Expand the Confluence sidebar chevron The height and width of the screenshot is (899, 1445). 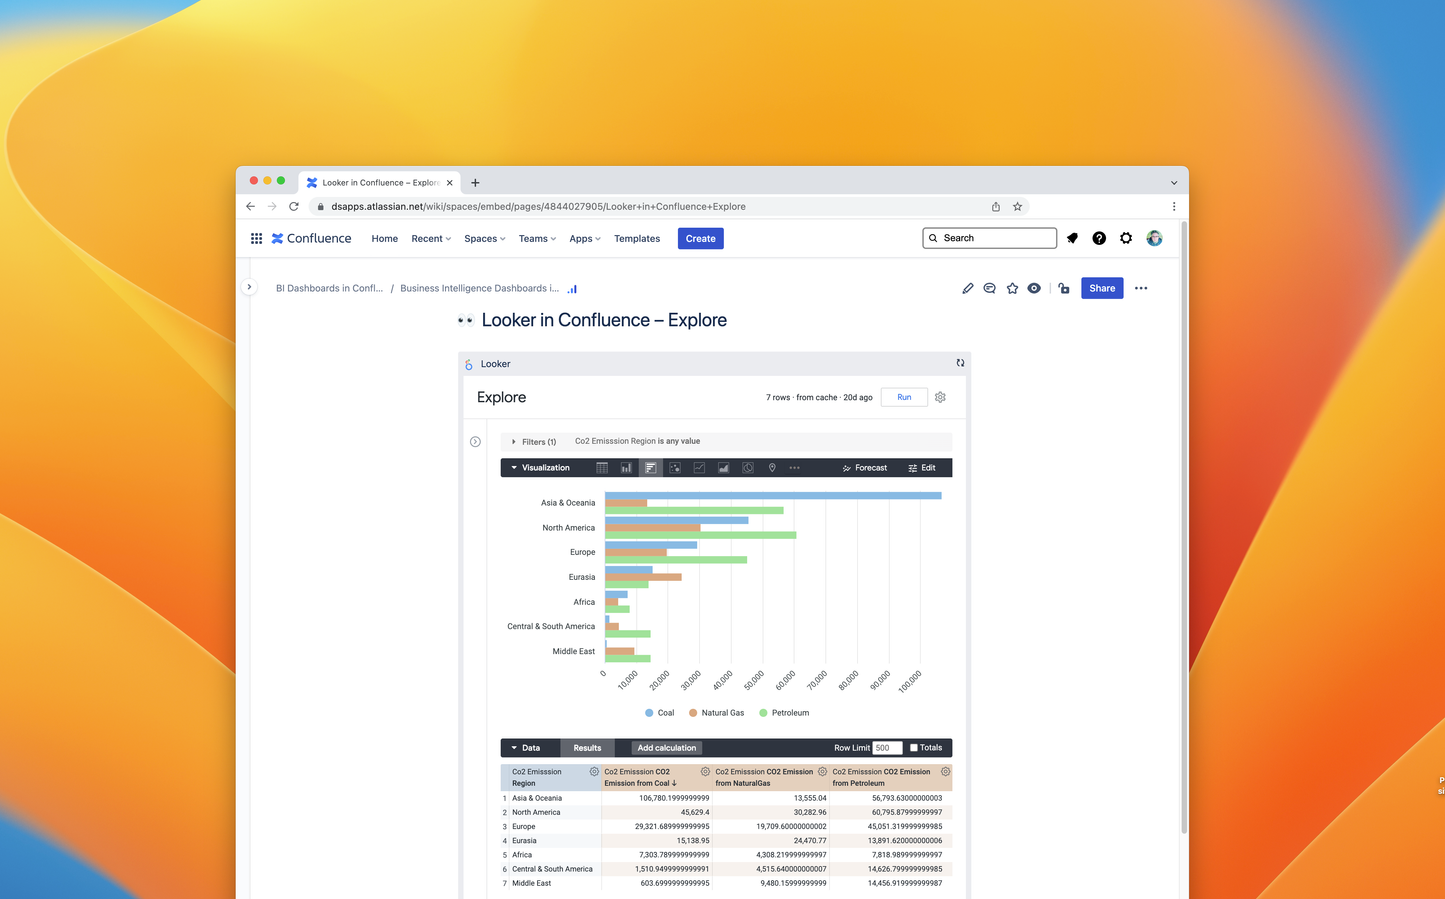click(x=249, y=287)
